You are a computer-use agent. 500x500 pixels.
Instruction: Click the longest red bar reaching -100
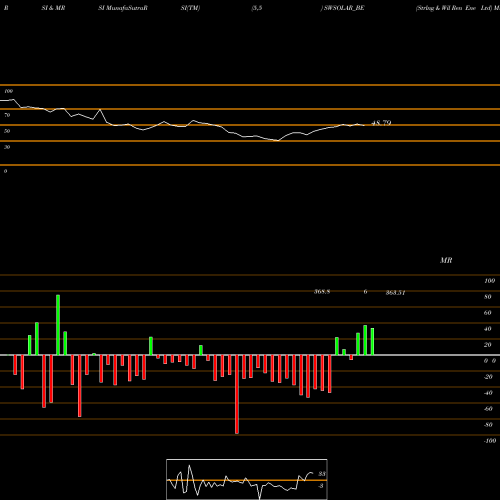tap(237, 394)
